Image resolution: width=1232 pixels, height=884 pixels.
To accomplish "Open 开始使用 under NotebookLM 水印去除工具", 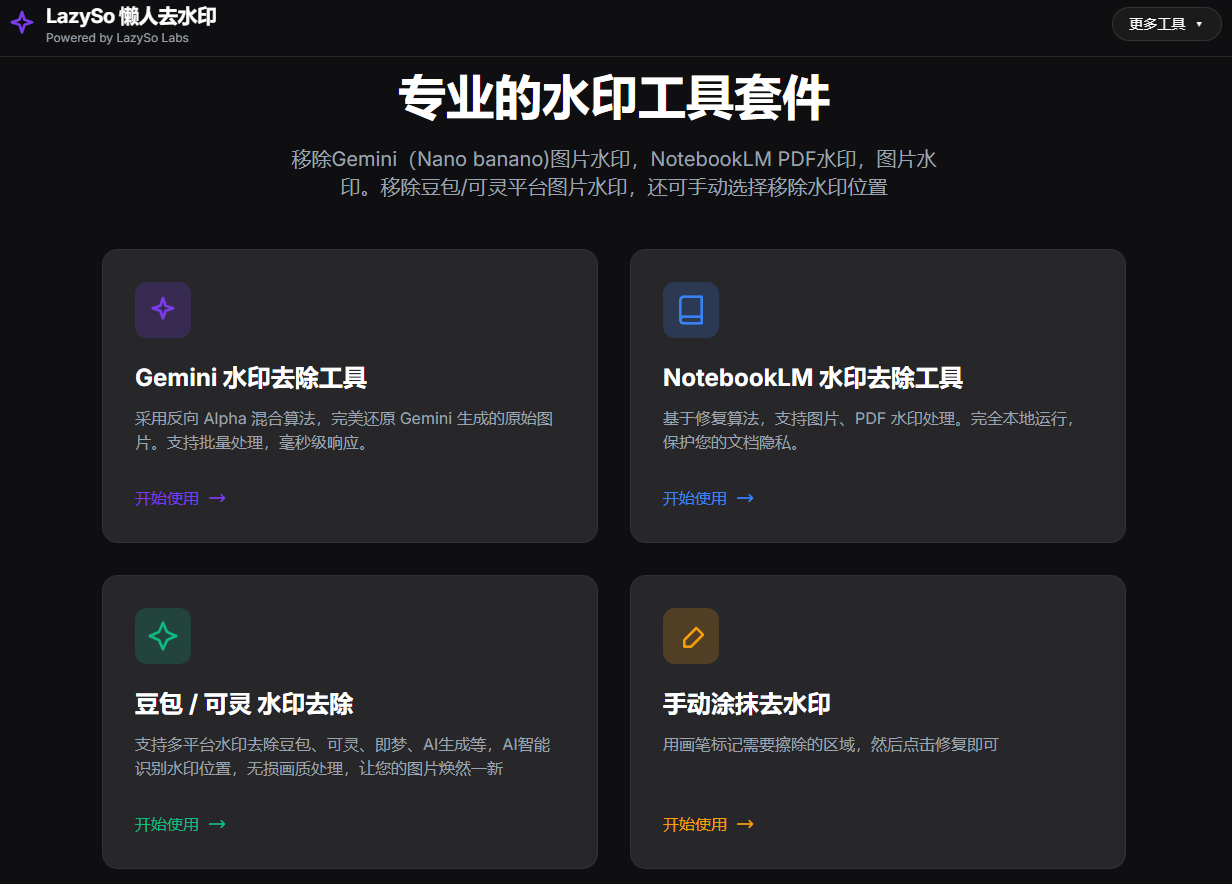I will pos(695,498).
